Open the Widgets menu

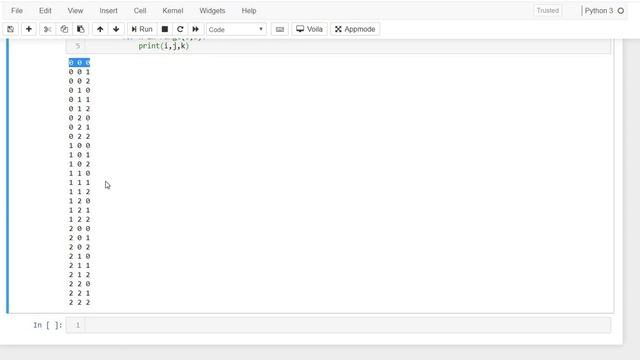pyautogui.click(x=212, y=11)
